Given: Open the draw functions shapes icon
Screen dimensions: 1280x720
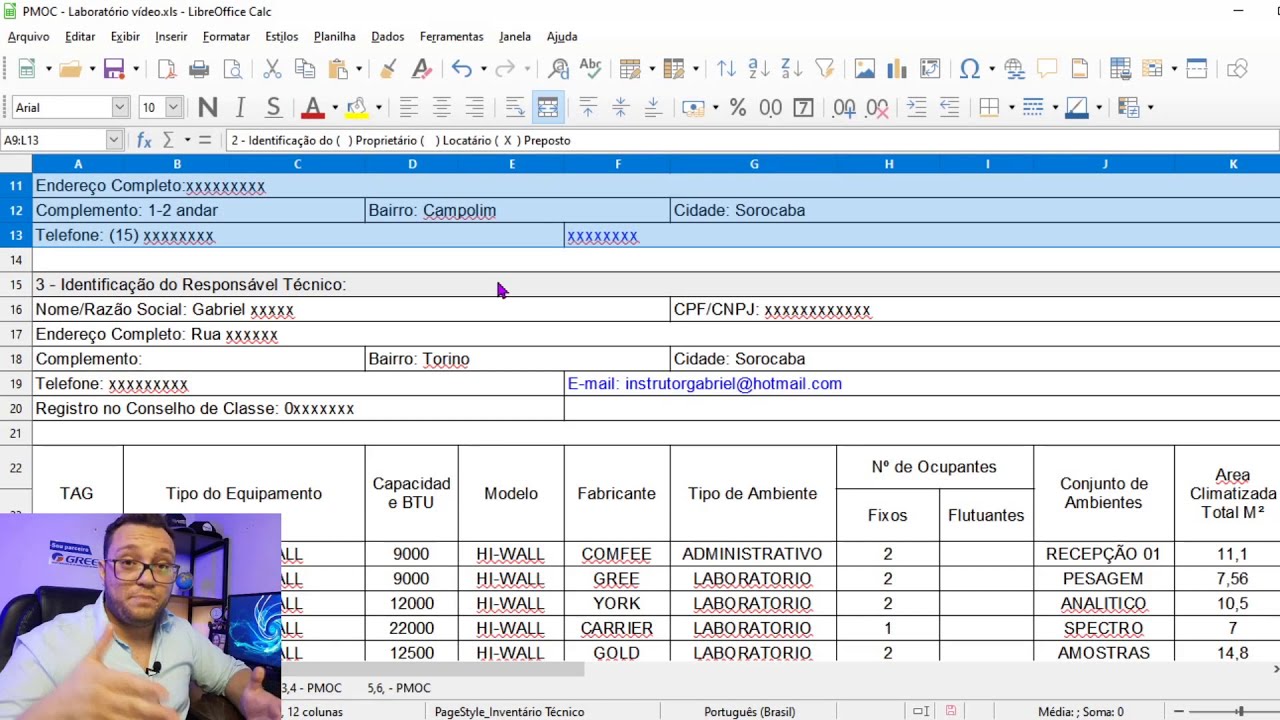Looking at the screenshot, I should [1238, 69].
